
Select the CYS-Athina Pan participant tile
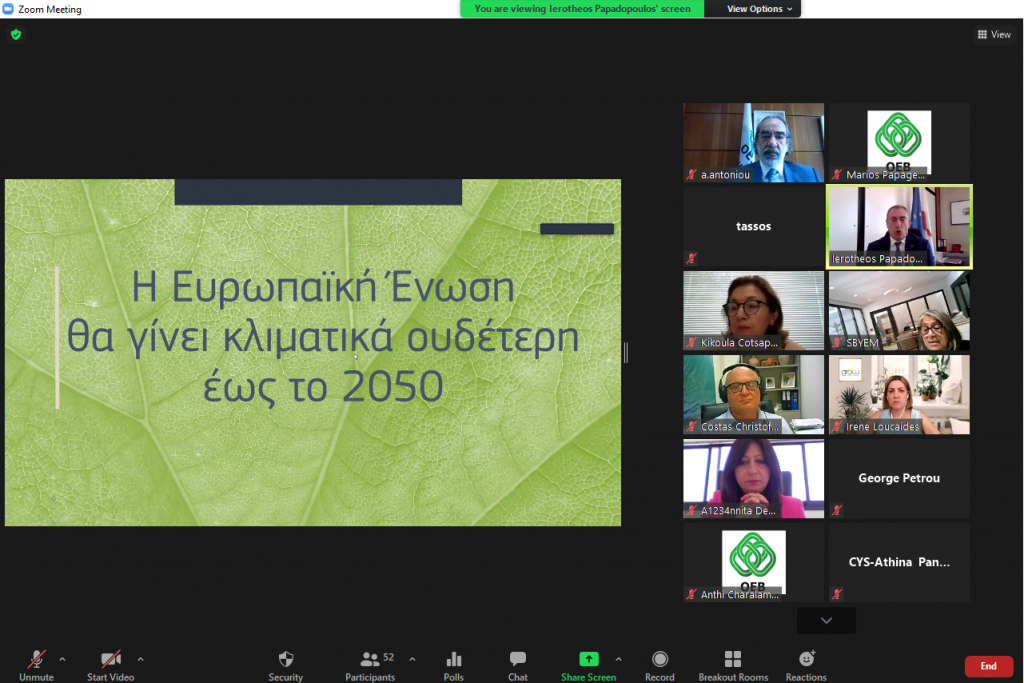[x=899, y=562]
